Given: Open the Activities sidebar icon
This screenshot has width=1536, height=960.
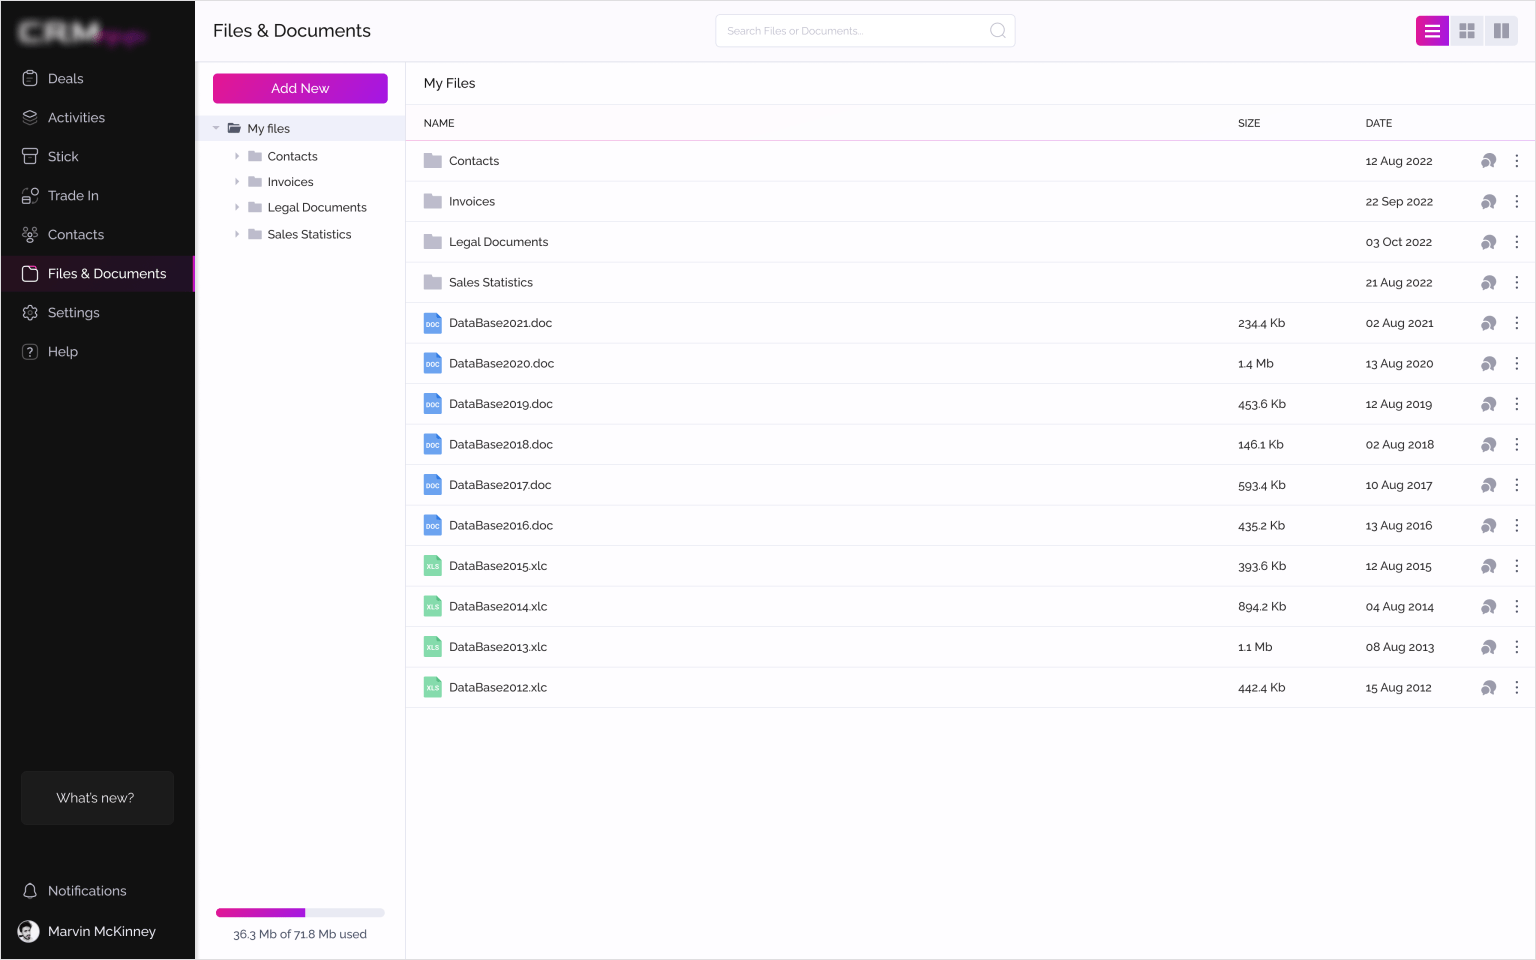Looking at the screenshot, I should (29, 117).
